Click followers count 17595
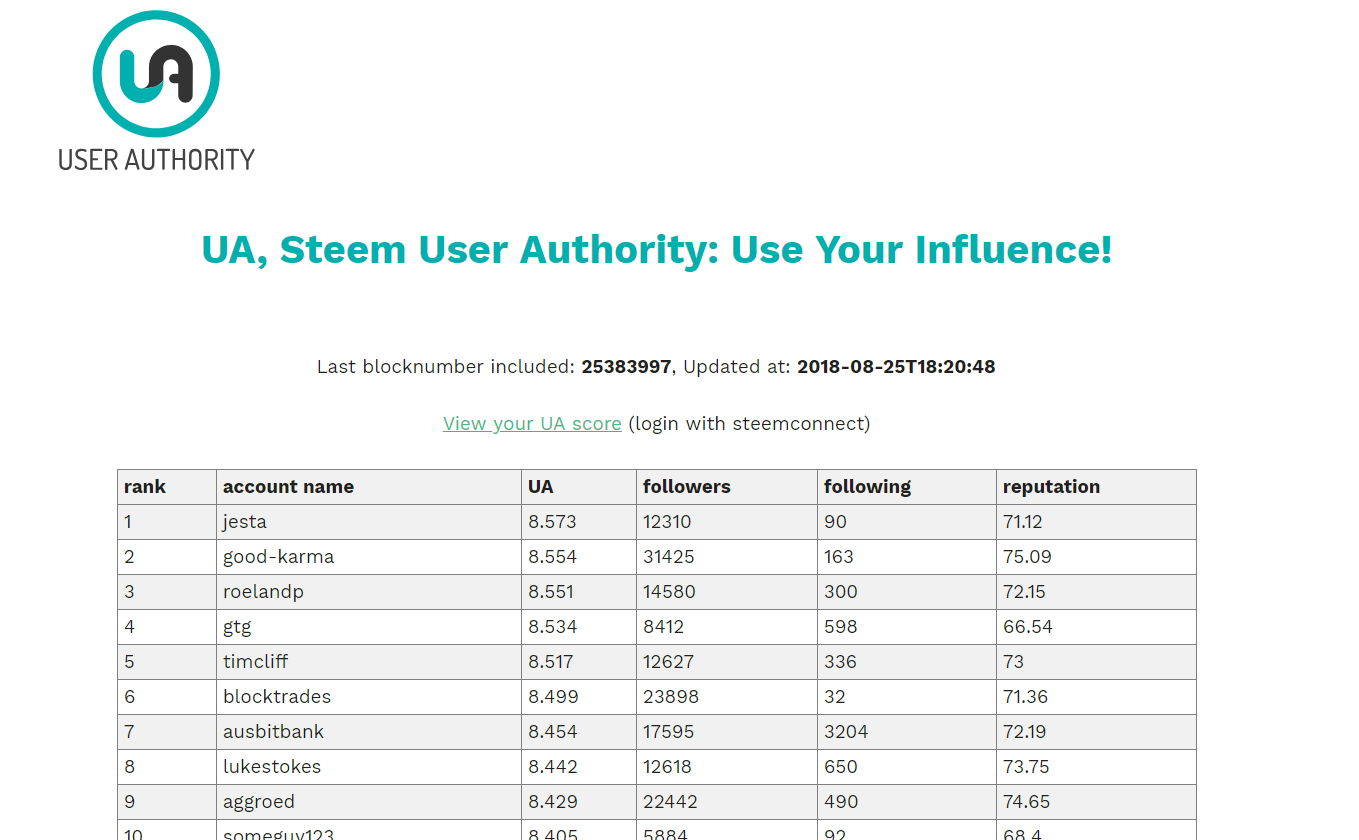1359x840 pixels. click(x=668, y=732)
